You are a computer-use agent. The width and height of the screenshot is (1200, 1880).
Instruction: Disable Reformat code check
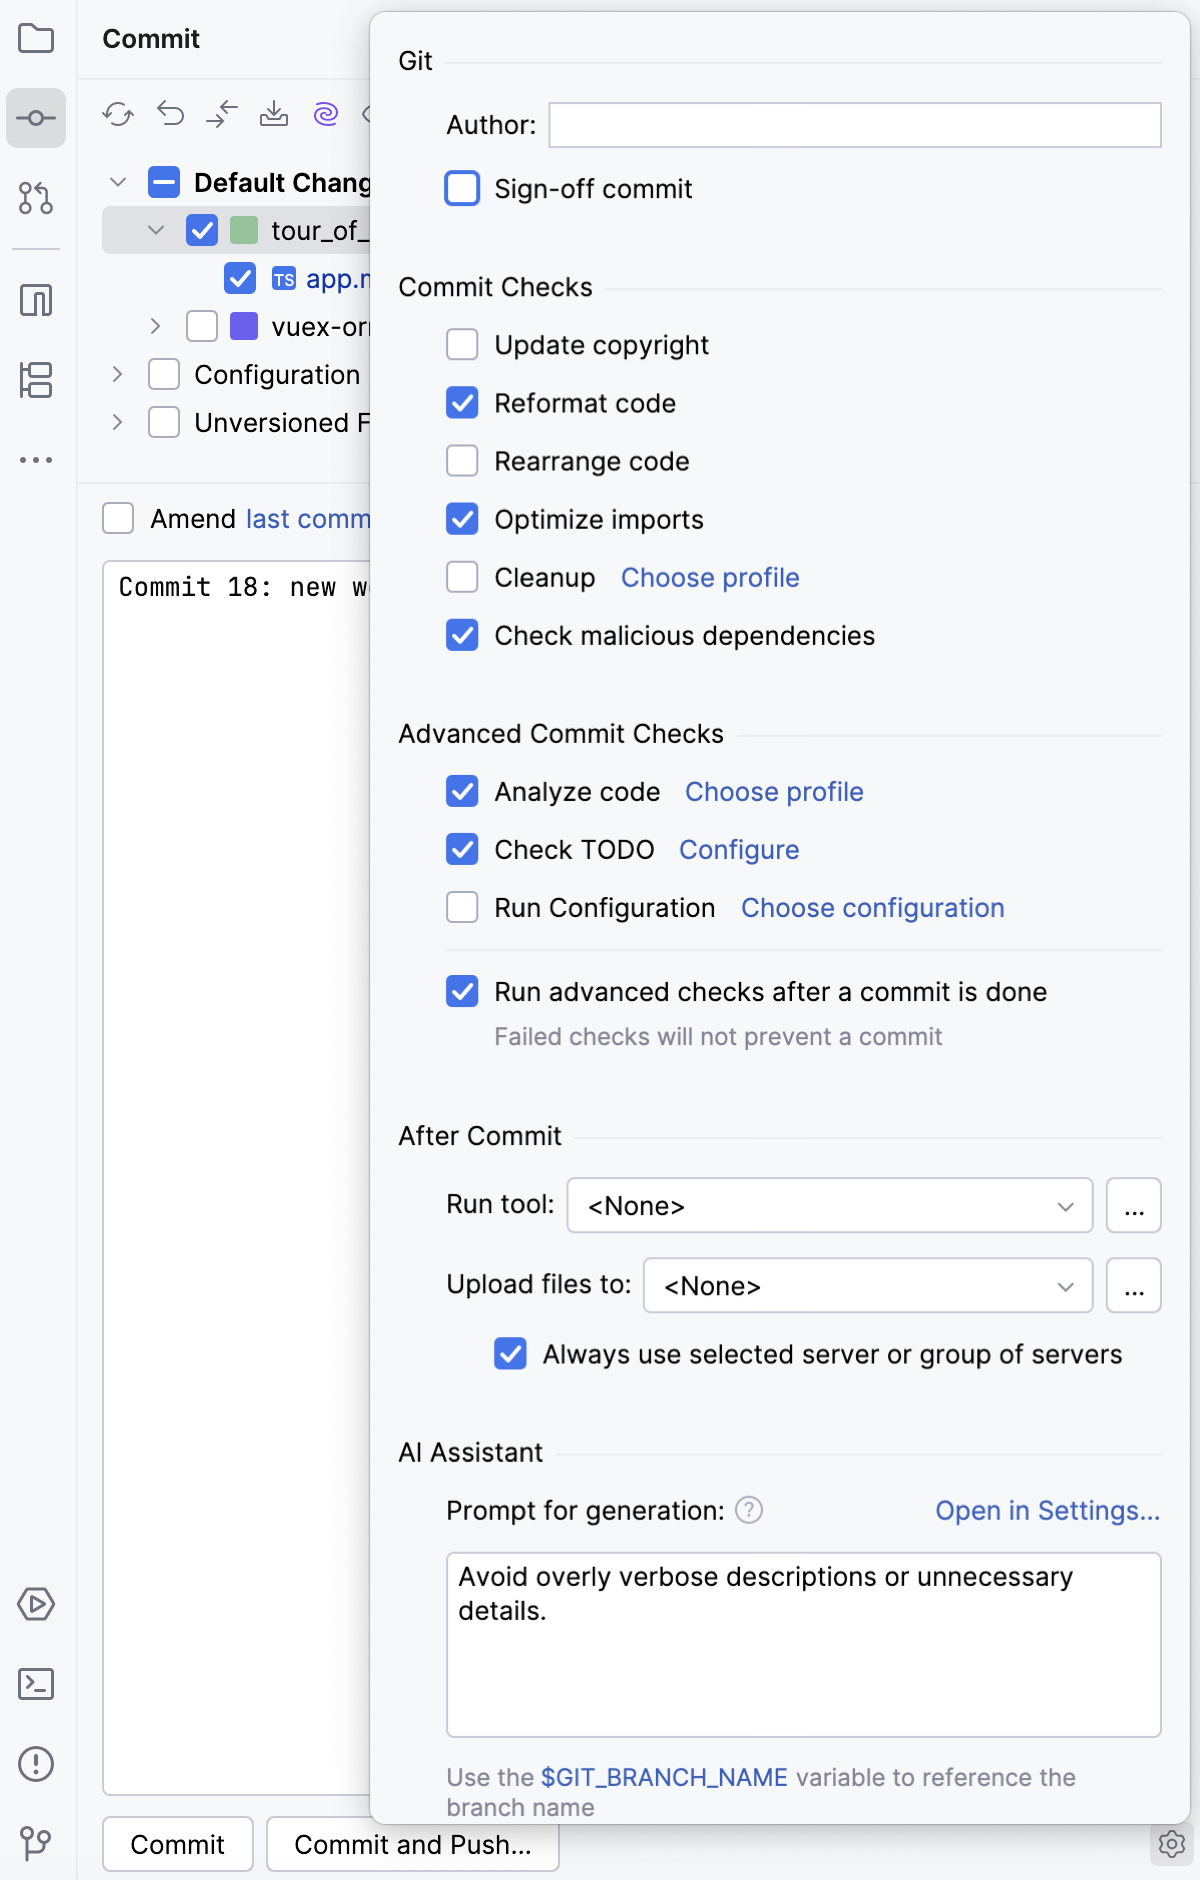(x=462, y=403)
